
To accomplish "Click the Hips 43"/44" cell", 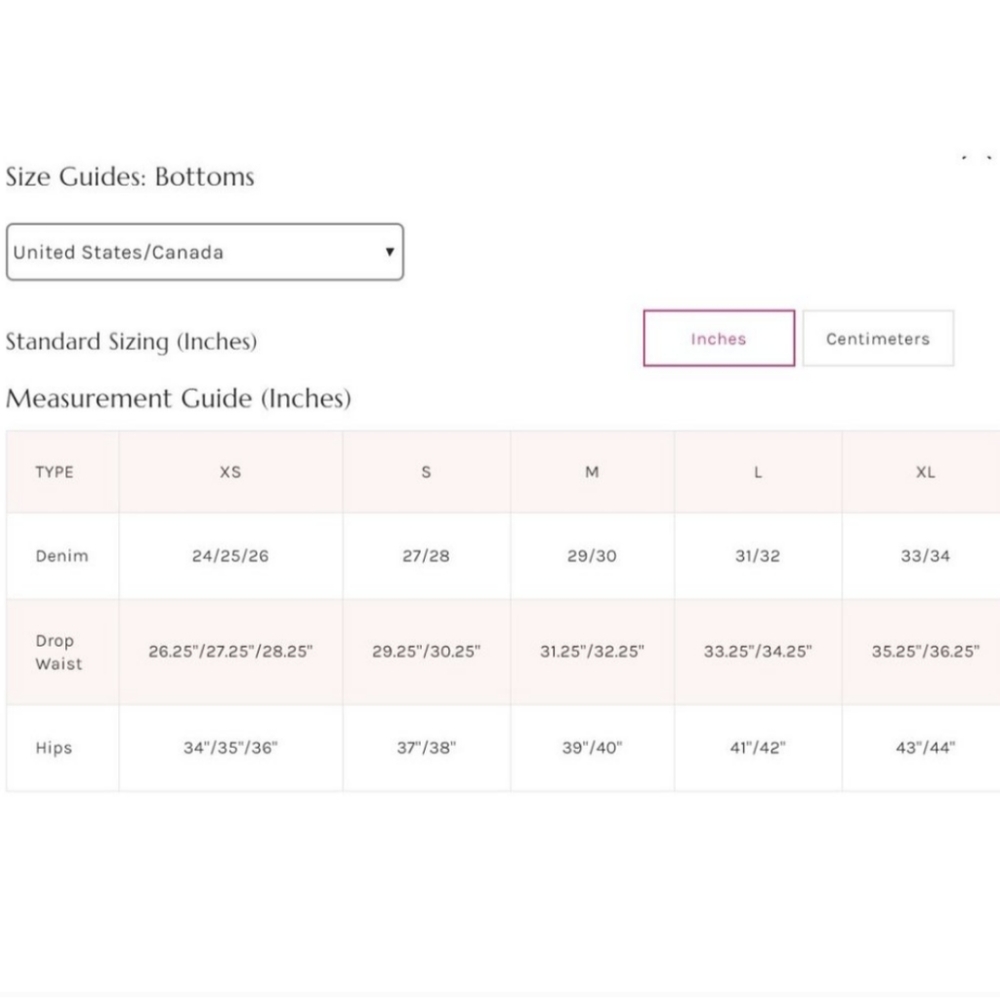I will [x=925, y=748].
